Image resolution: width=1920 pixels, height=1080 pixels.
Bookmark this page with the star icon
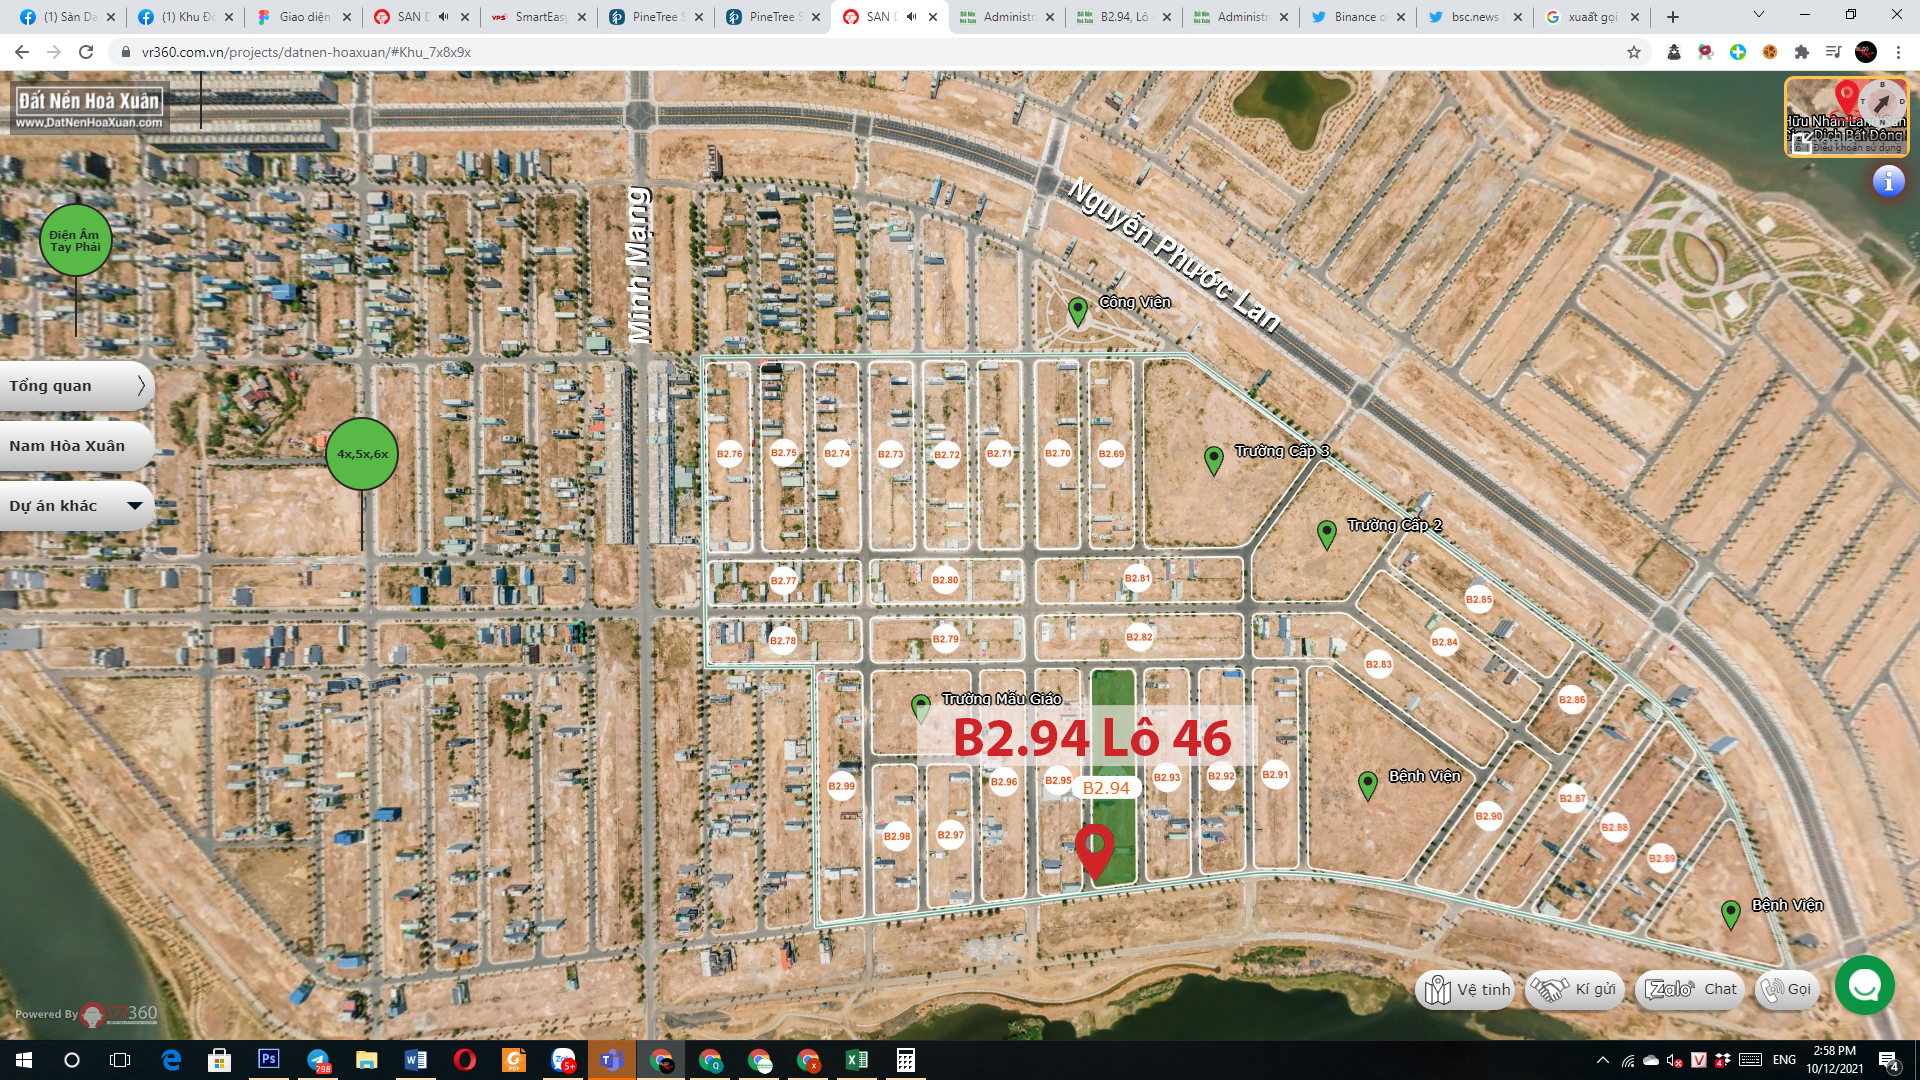pyautogui.click(x=1634, y=52)
